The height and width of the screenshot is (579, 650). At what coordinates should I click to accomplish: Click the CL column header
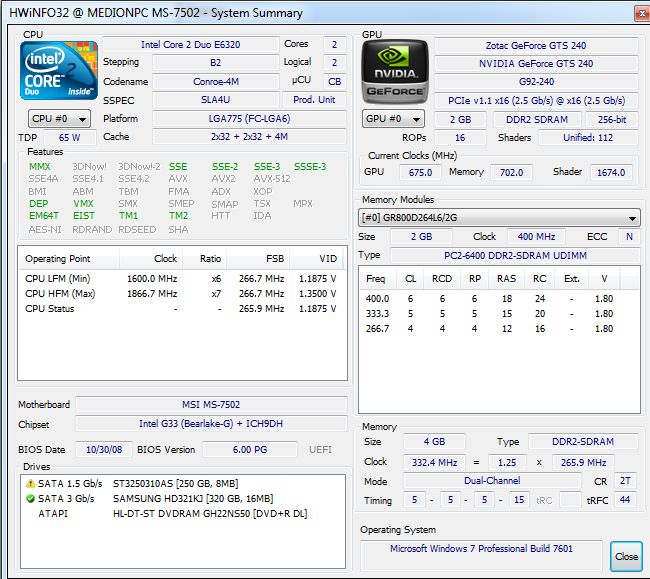click(x=410, y=279)
